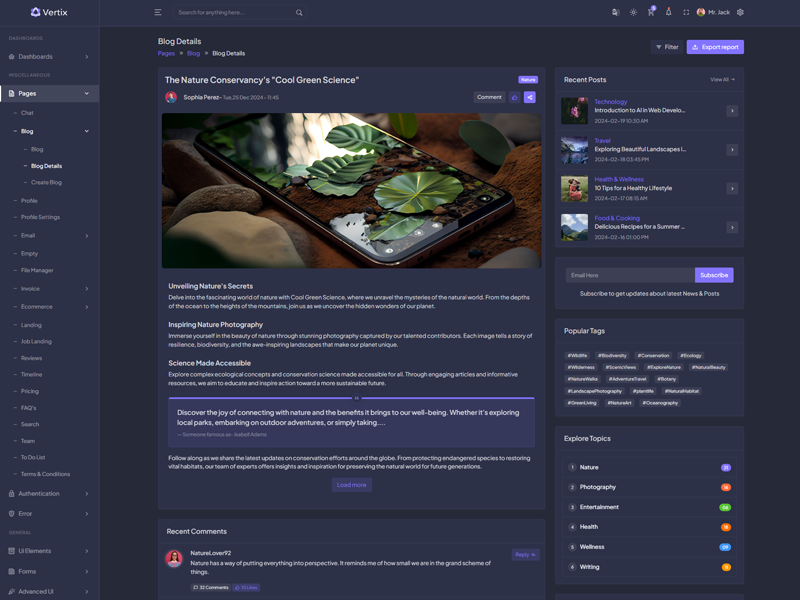Screen dimensions: 800x600
Task: Toggle fullscreen mode
Action: point(686,12)
